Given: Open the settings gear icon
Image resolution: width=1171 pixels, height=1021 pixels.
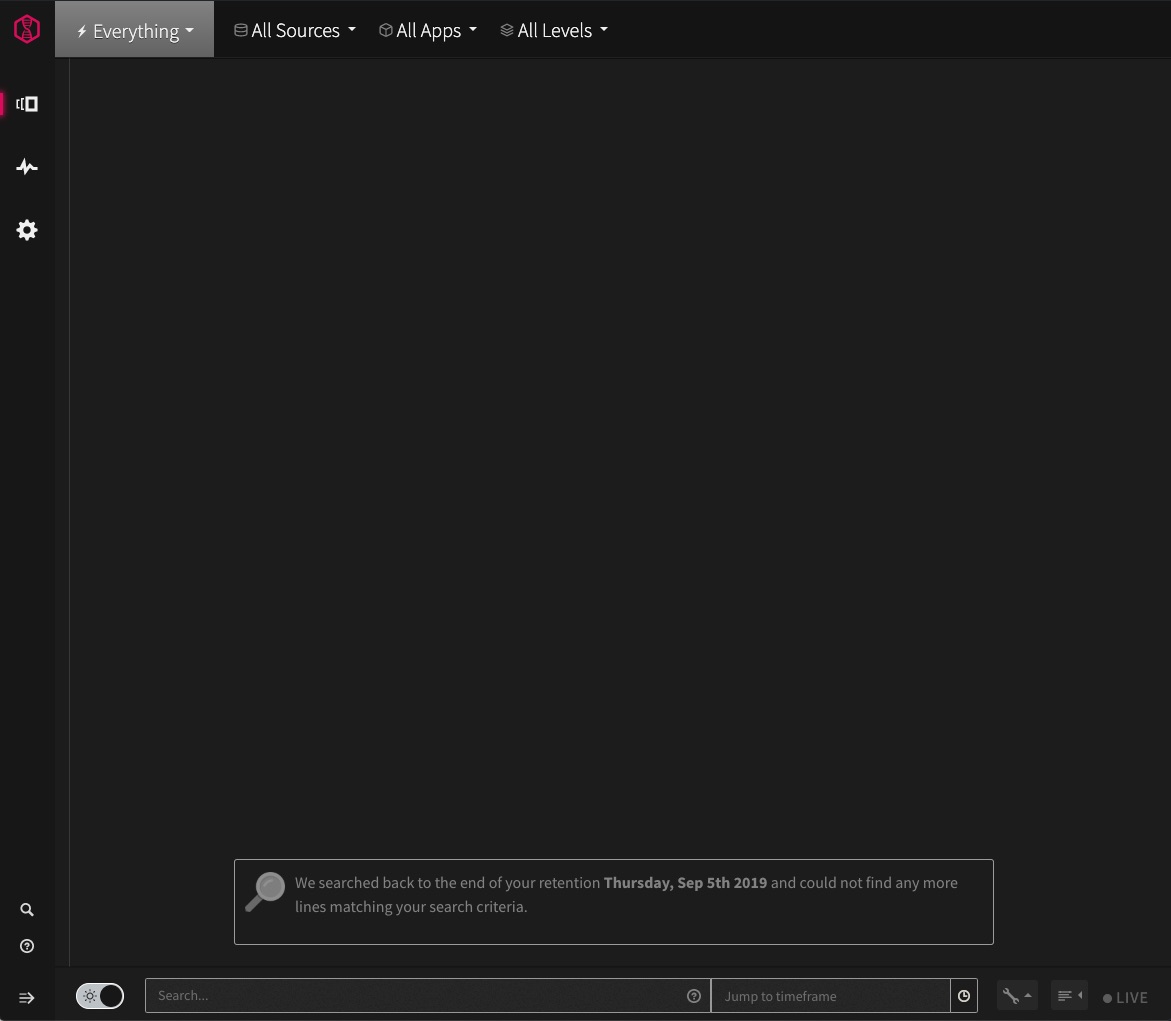Looking at the screenshot, I should click(27, 230).
